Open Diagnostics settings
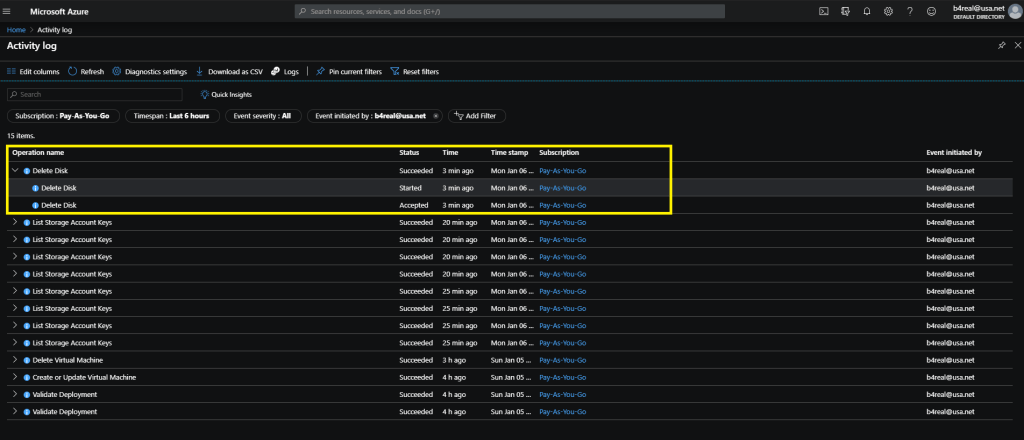 click(150, 72)
